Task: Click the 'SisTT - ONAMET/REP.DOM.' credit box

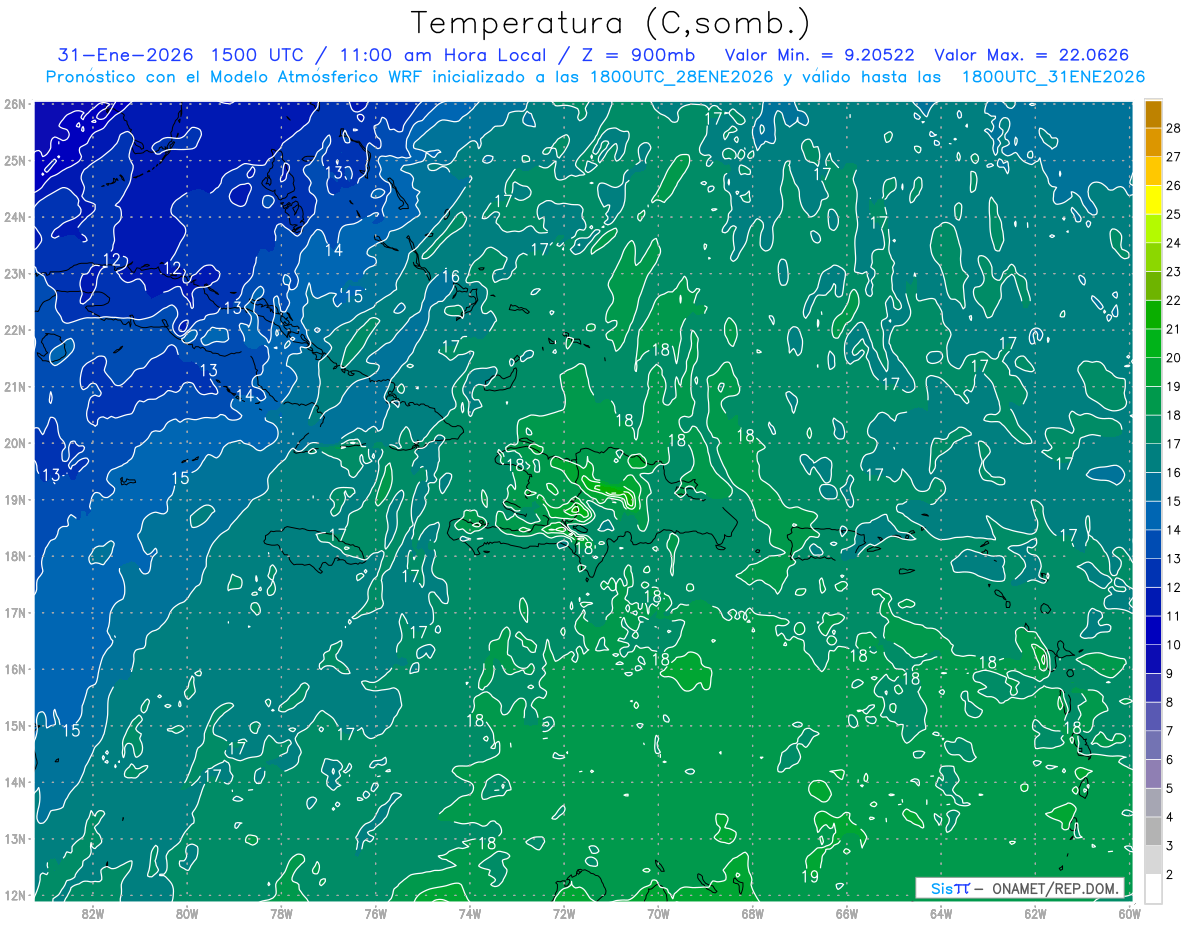Action: pos(1019,888)
